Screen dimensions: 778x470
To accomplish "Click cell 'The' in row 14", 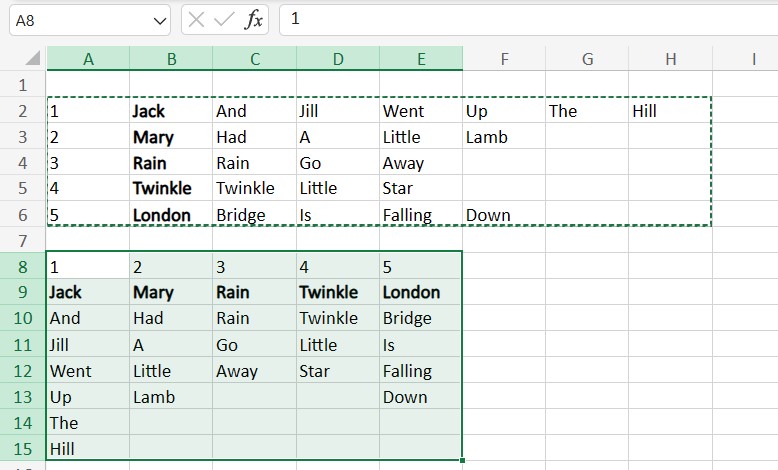I will coord(88,423).
